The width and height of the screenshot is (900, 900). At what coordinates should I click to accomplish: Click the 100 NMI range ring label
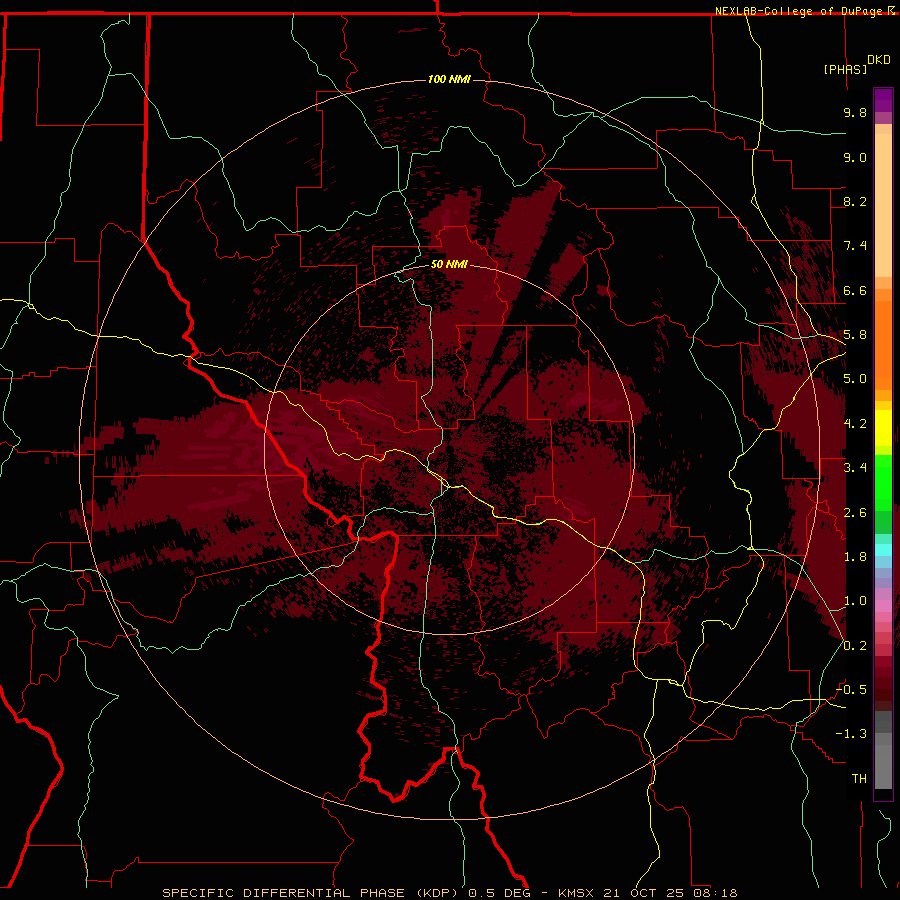449,79
